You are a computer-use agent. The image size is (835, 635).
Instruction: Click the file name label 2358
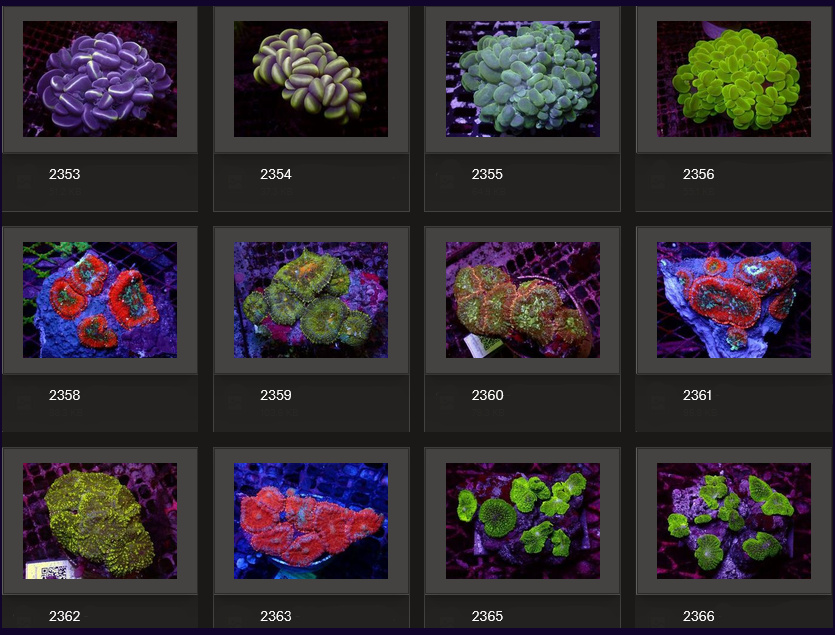[64, 395]
